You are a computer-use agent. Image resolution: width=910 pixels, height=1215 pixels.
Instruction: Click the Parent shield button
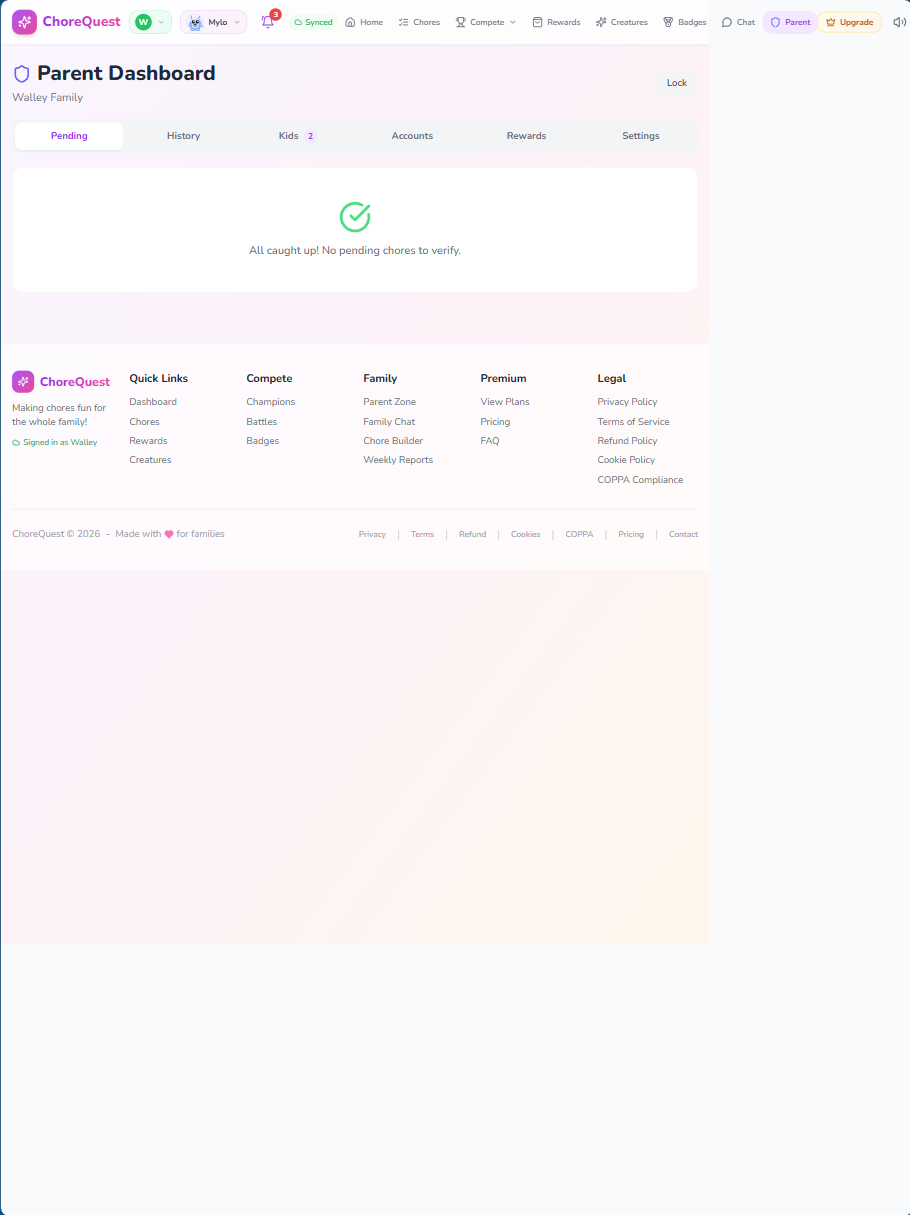tap(789, 21)
